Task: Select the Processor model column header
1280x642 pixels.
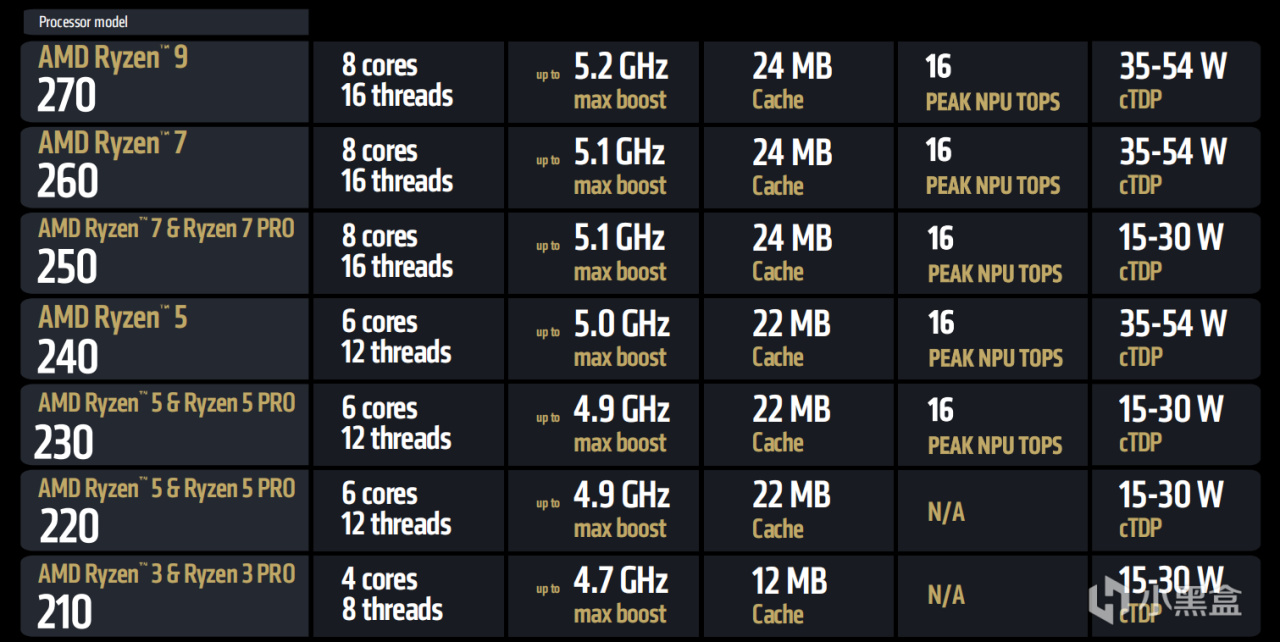Action: coord(165,22)
